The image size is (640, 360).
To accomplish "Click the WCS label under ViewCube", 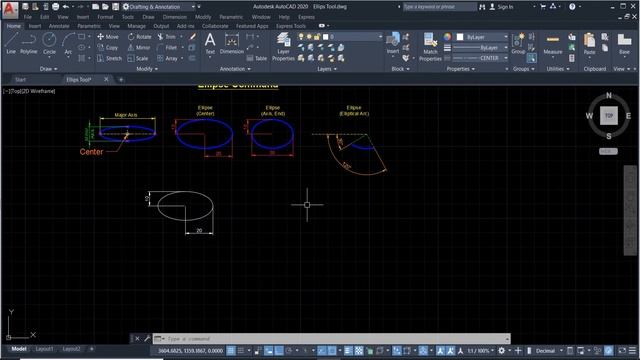I will point(608,151).
